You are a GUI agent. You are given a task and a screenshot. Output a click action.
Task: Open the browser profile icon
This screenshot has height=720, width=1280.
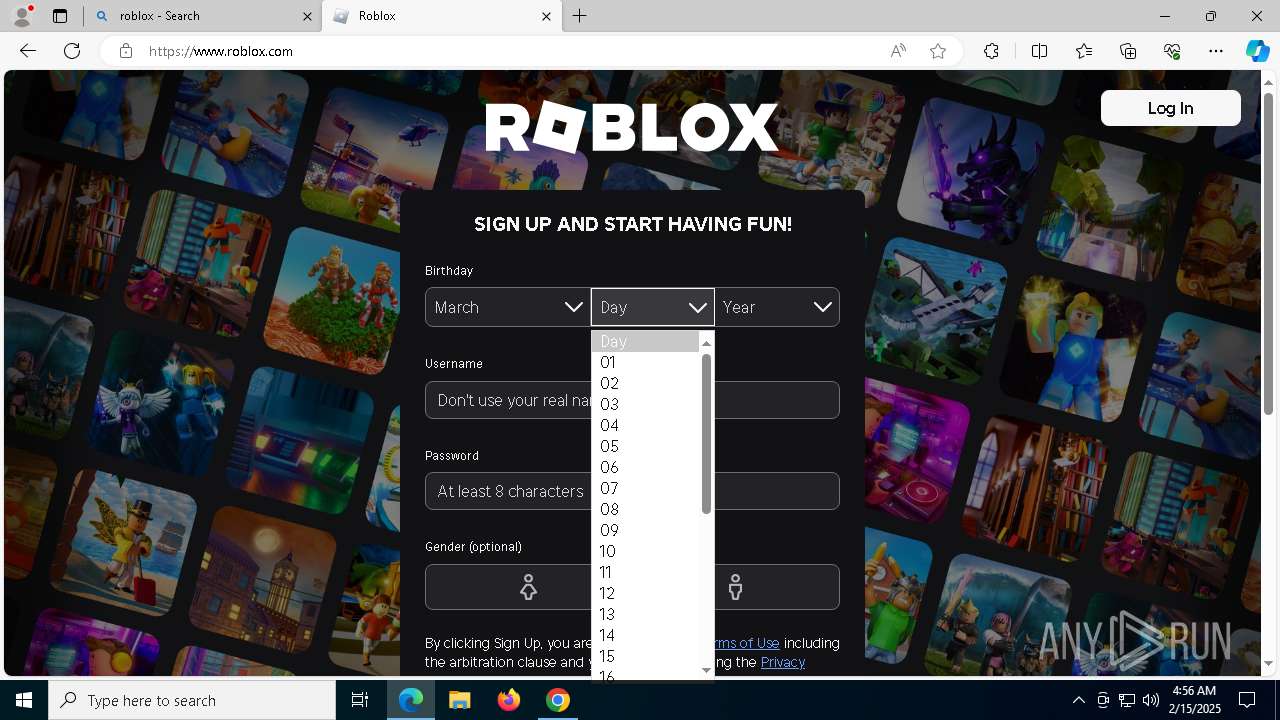tap(22, 16)
